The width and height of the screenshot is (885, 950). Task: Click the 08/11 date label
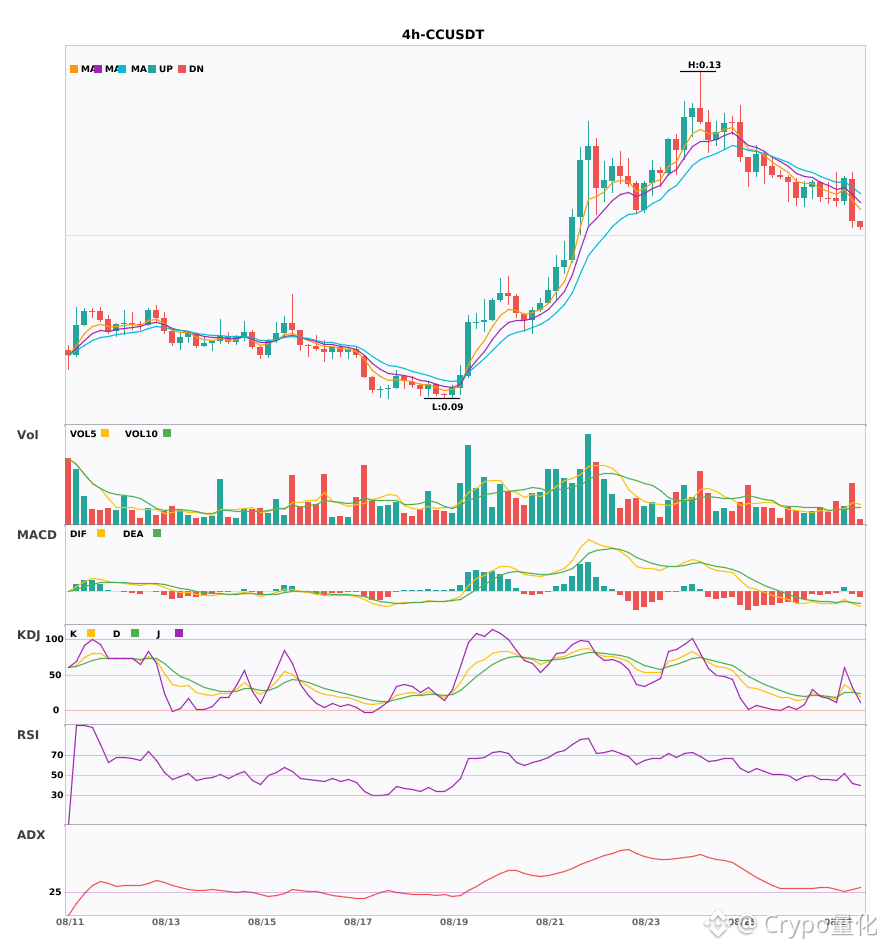tap(70, 922)
